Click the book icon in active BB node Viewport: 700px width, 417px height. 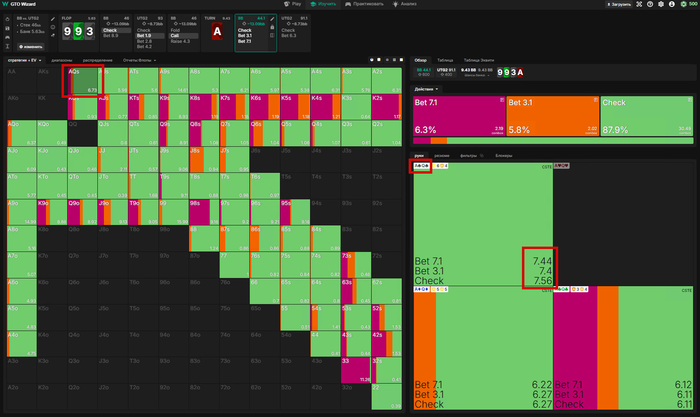[272, 35]
